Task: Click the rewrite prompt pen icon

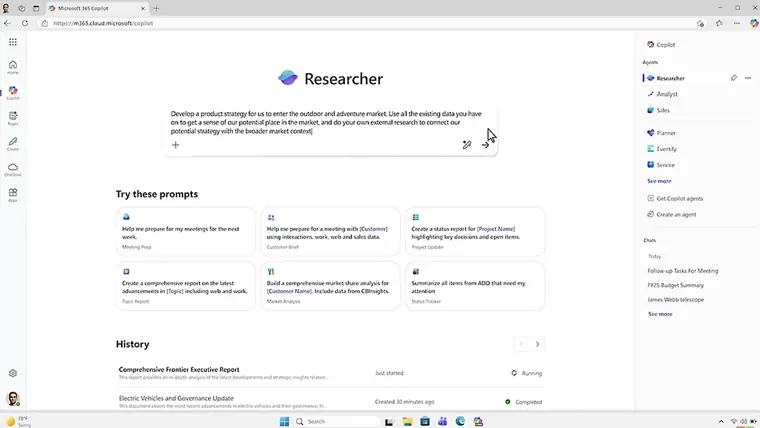Action: pyautogui.click(x=467, y=144)
